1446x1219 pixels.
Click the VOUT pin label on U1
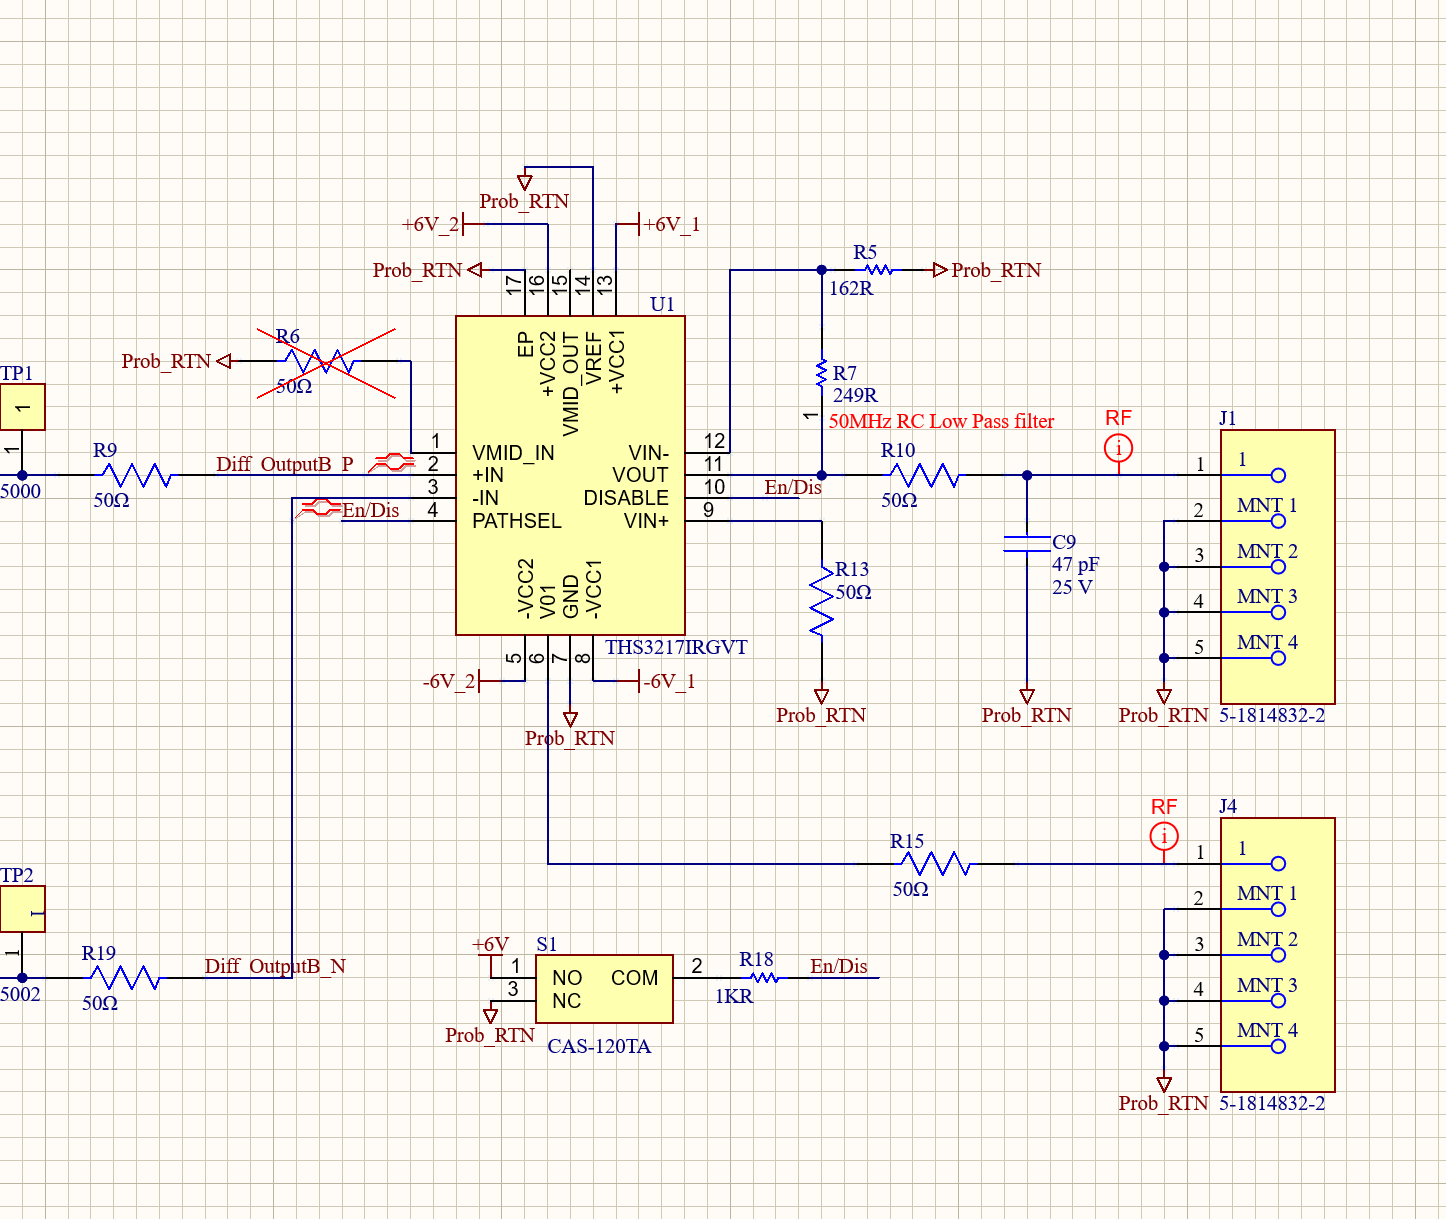(640, 475)
